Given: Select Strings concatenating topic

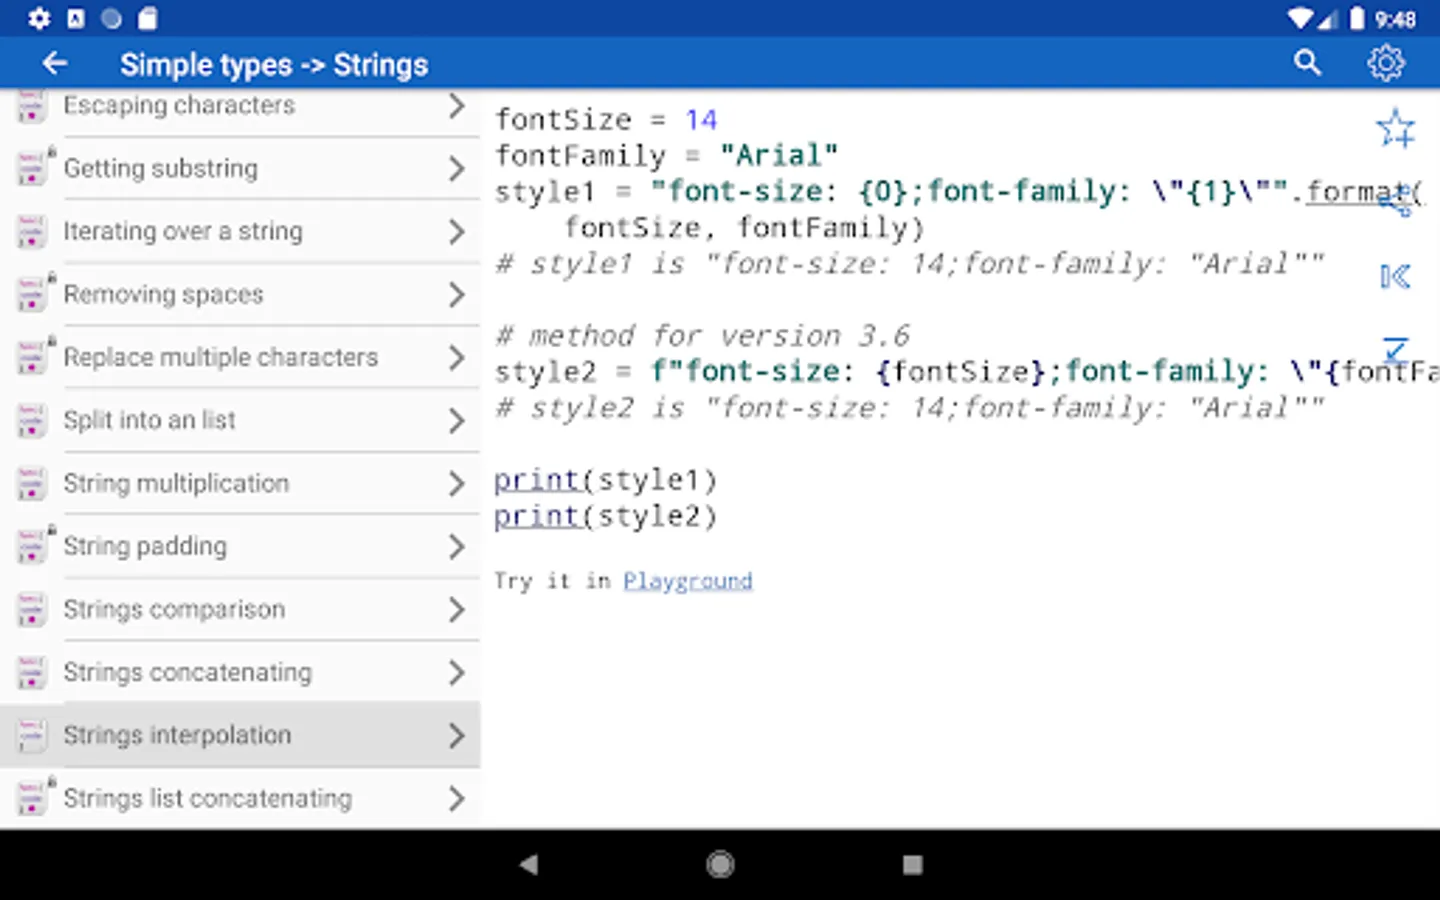Looking at the screenshot, I should click(x=240, y=672).
